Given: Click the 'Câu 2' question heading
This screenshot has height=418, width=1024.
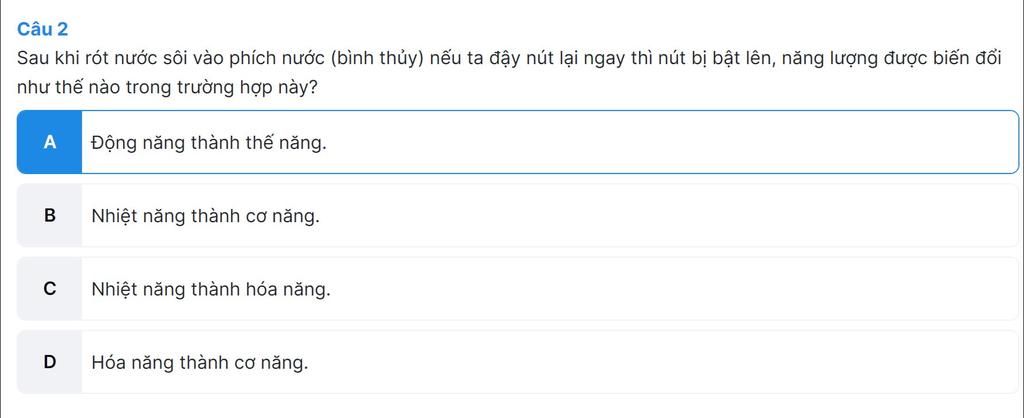Looking at the screenshot, I should pos(42,29).
